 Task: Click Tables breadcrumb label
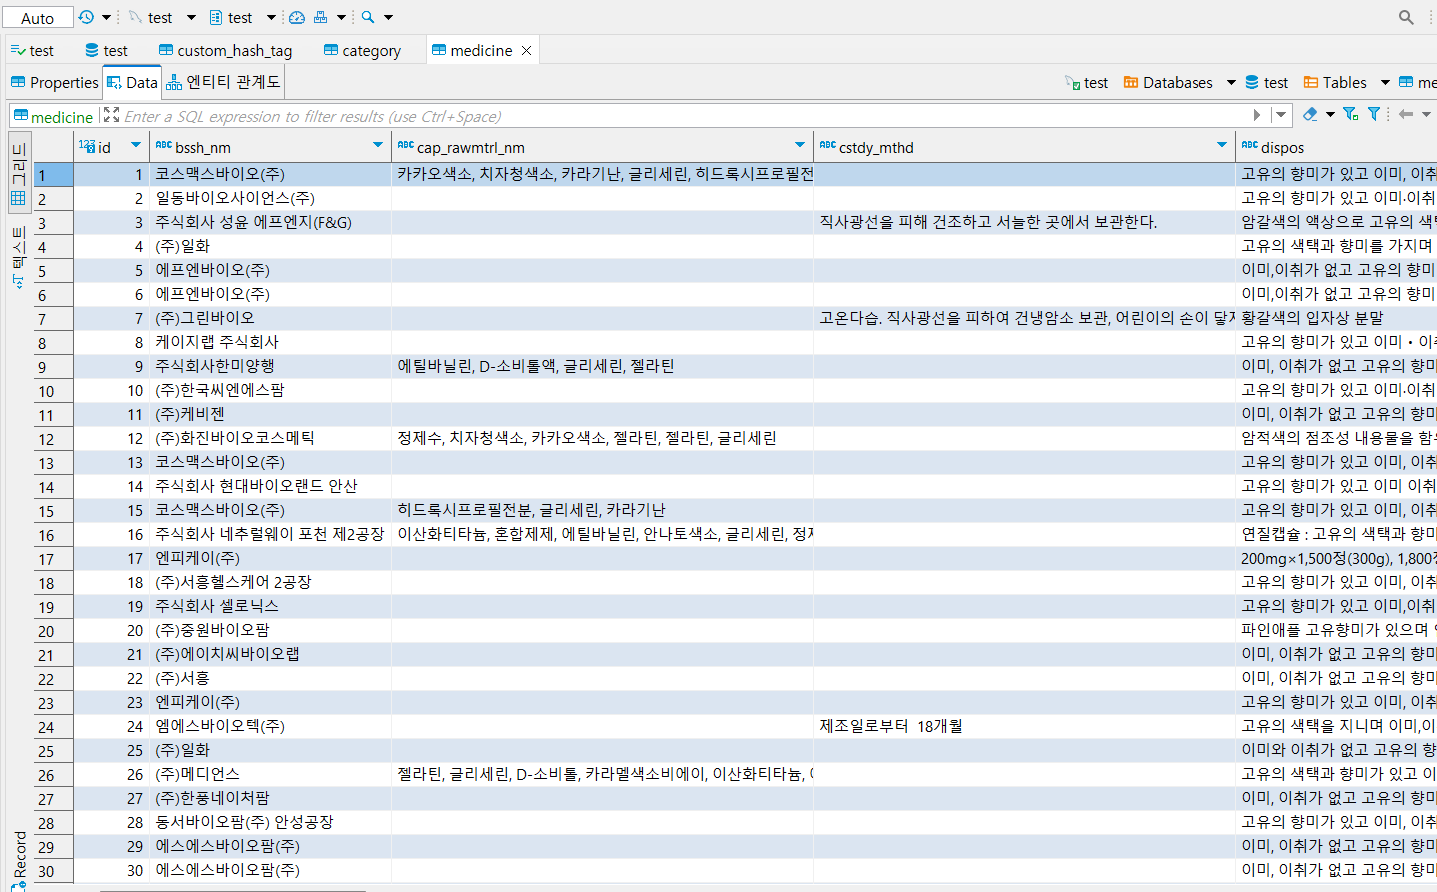(x=1344, y=83)
